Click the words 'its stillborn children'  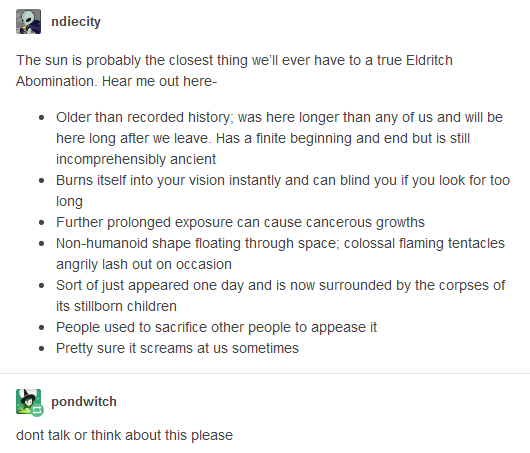pyautogui.click(x=116, y=306)
